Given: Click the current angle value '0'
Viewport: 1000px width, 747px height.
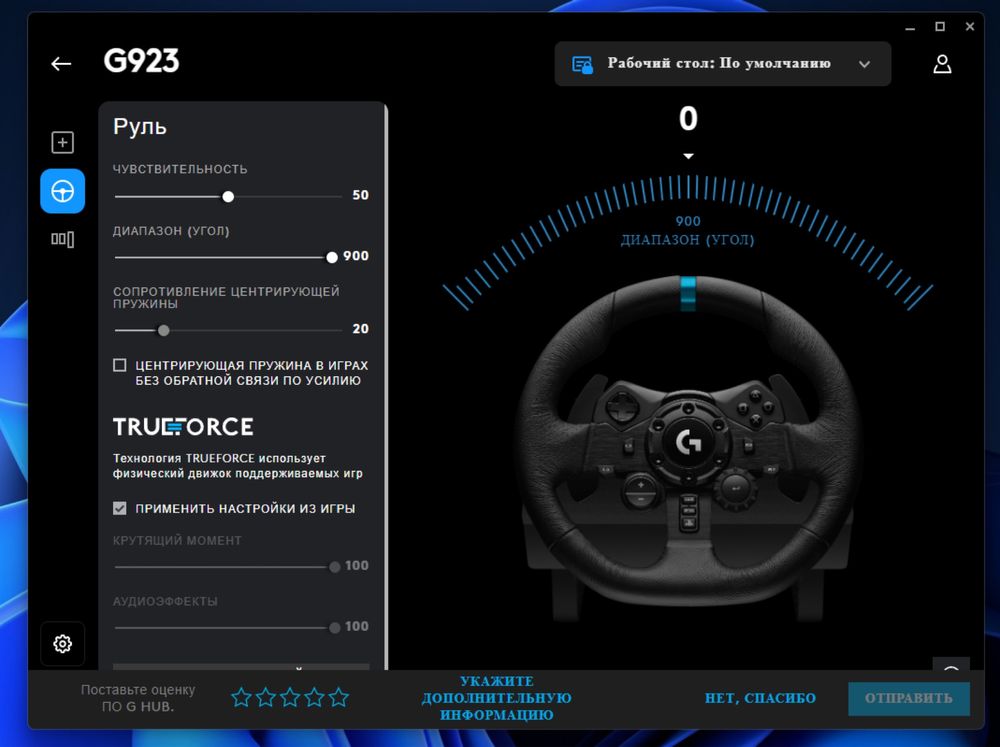Looking at the screenshot, I should (688, 119).
